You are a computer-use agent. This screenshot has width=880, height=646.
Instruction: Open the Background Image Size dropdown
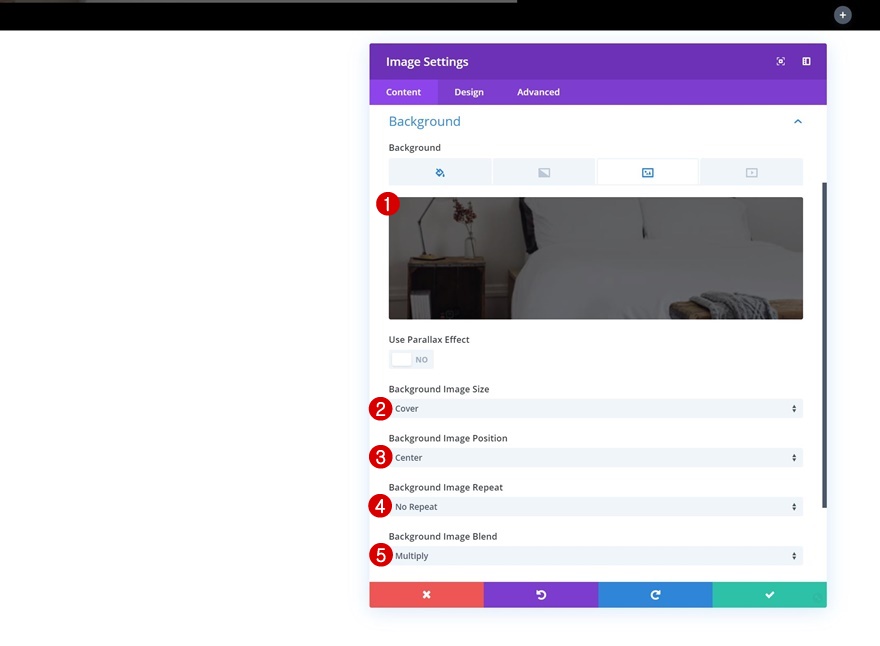tap(595, 409)
